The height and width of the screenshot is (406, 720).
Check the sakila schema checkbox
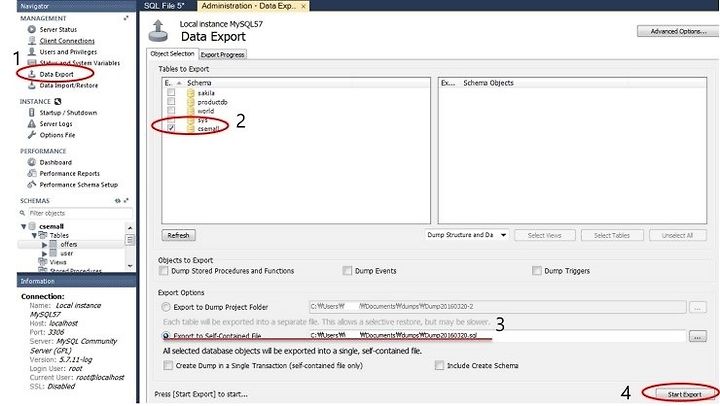click(x=171, y=92)
